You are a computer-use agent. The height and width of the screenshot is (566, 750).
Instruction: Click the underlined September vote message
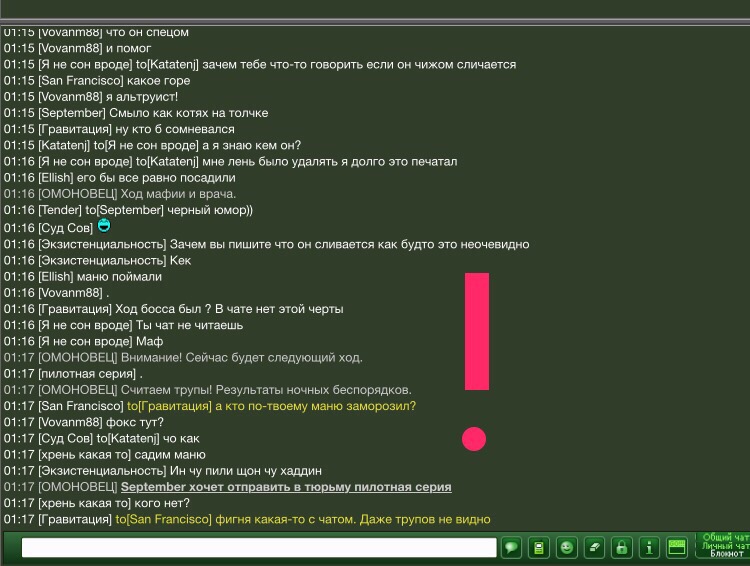[x=286, y=487]
